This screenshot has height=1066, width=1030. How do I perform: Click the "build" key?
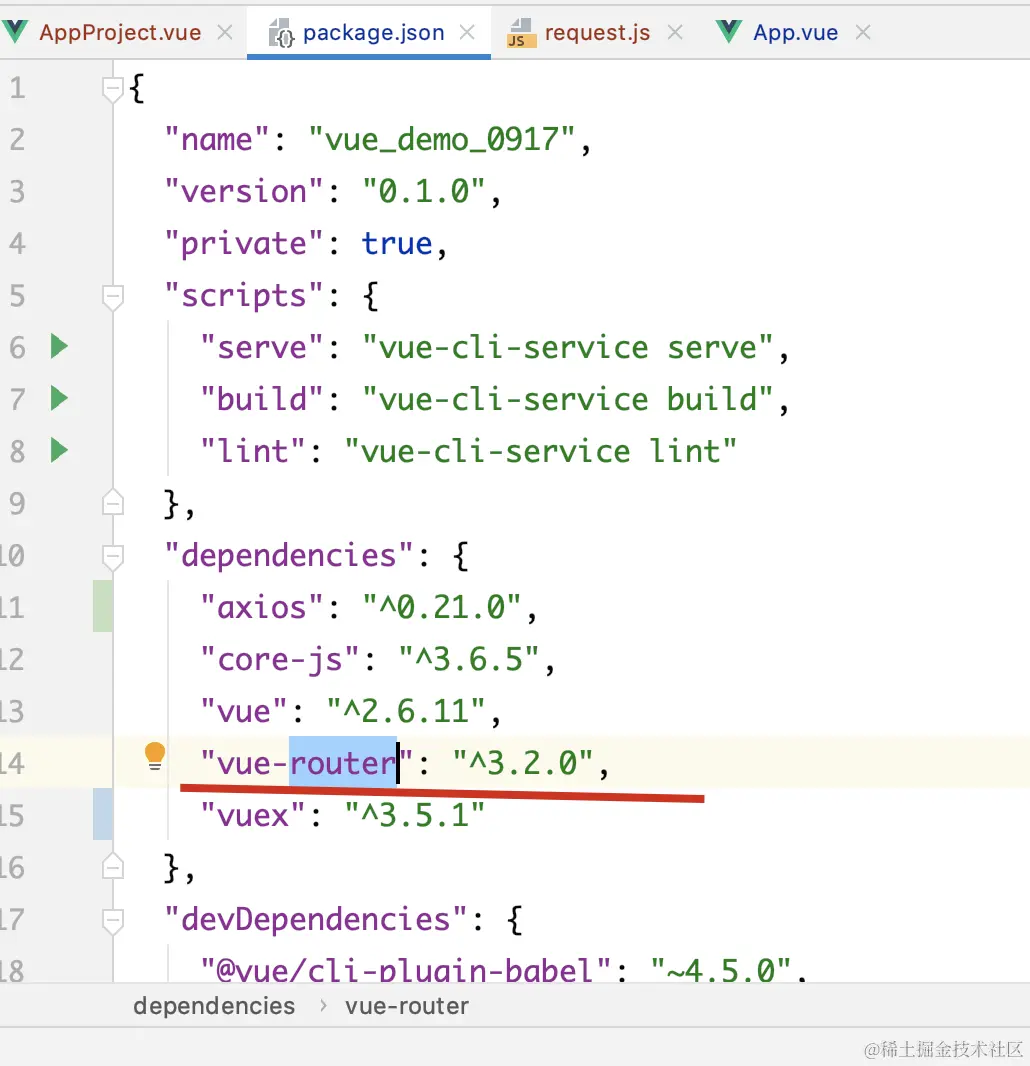coord(262,399)
